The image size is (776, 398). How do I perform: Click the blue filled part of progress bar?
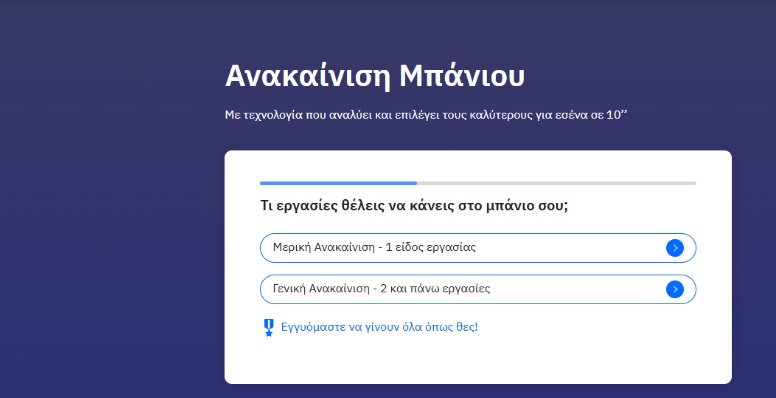[338, 183]
